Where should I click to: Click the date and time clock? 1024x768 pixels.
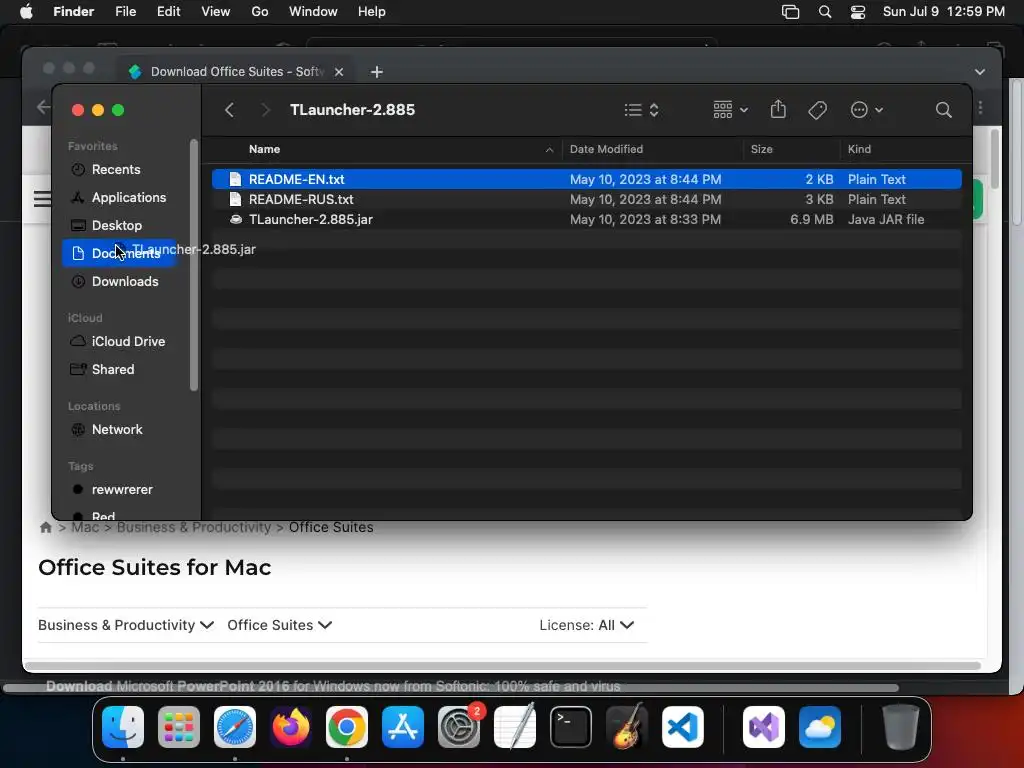(x=944, y=12)
